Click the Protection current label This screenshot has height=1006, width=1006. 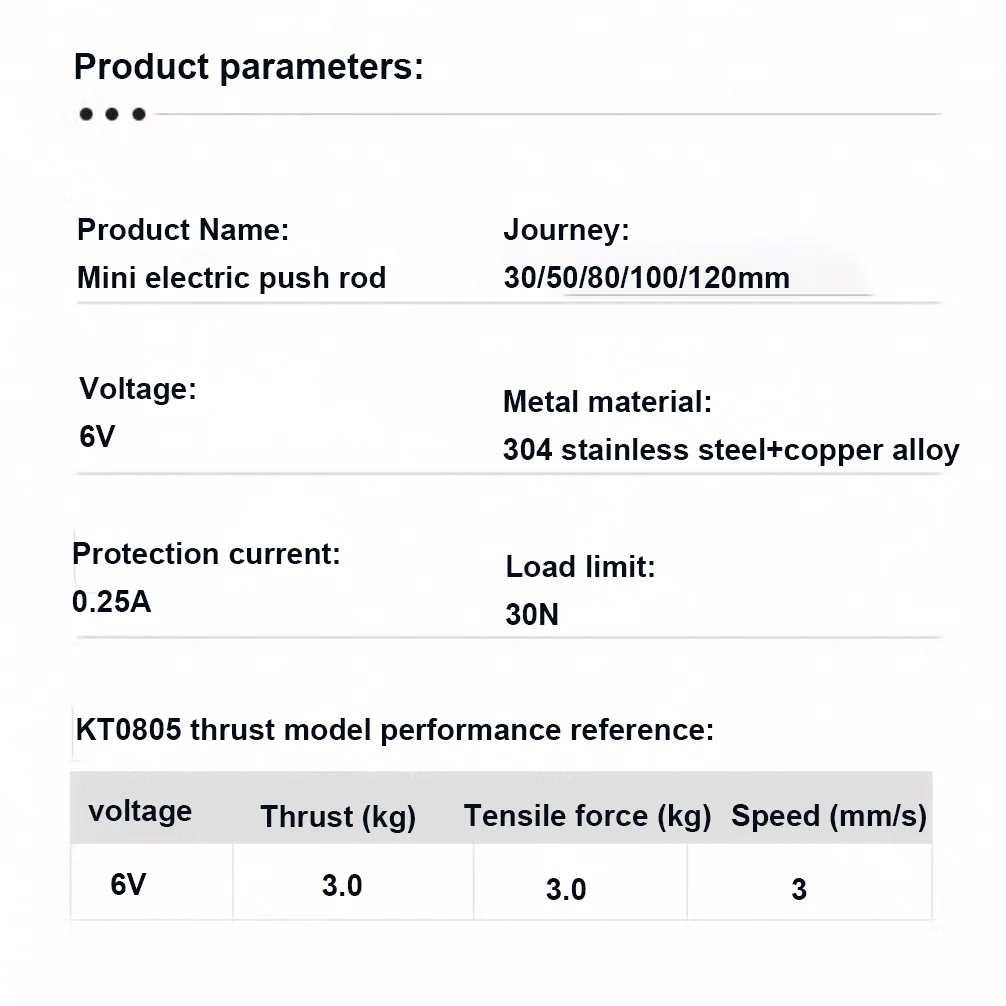[206, 554]
